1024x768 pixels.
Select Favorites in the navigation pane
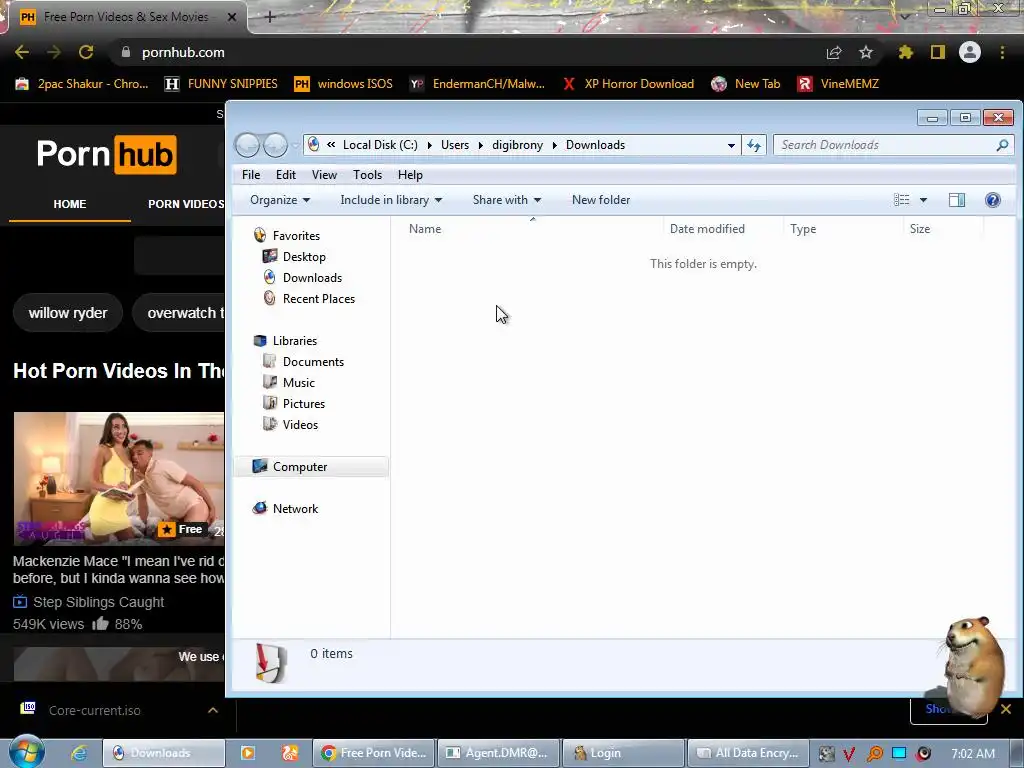tap(296, 236)
